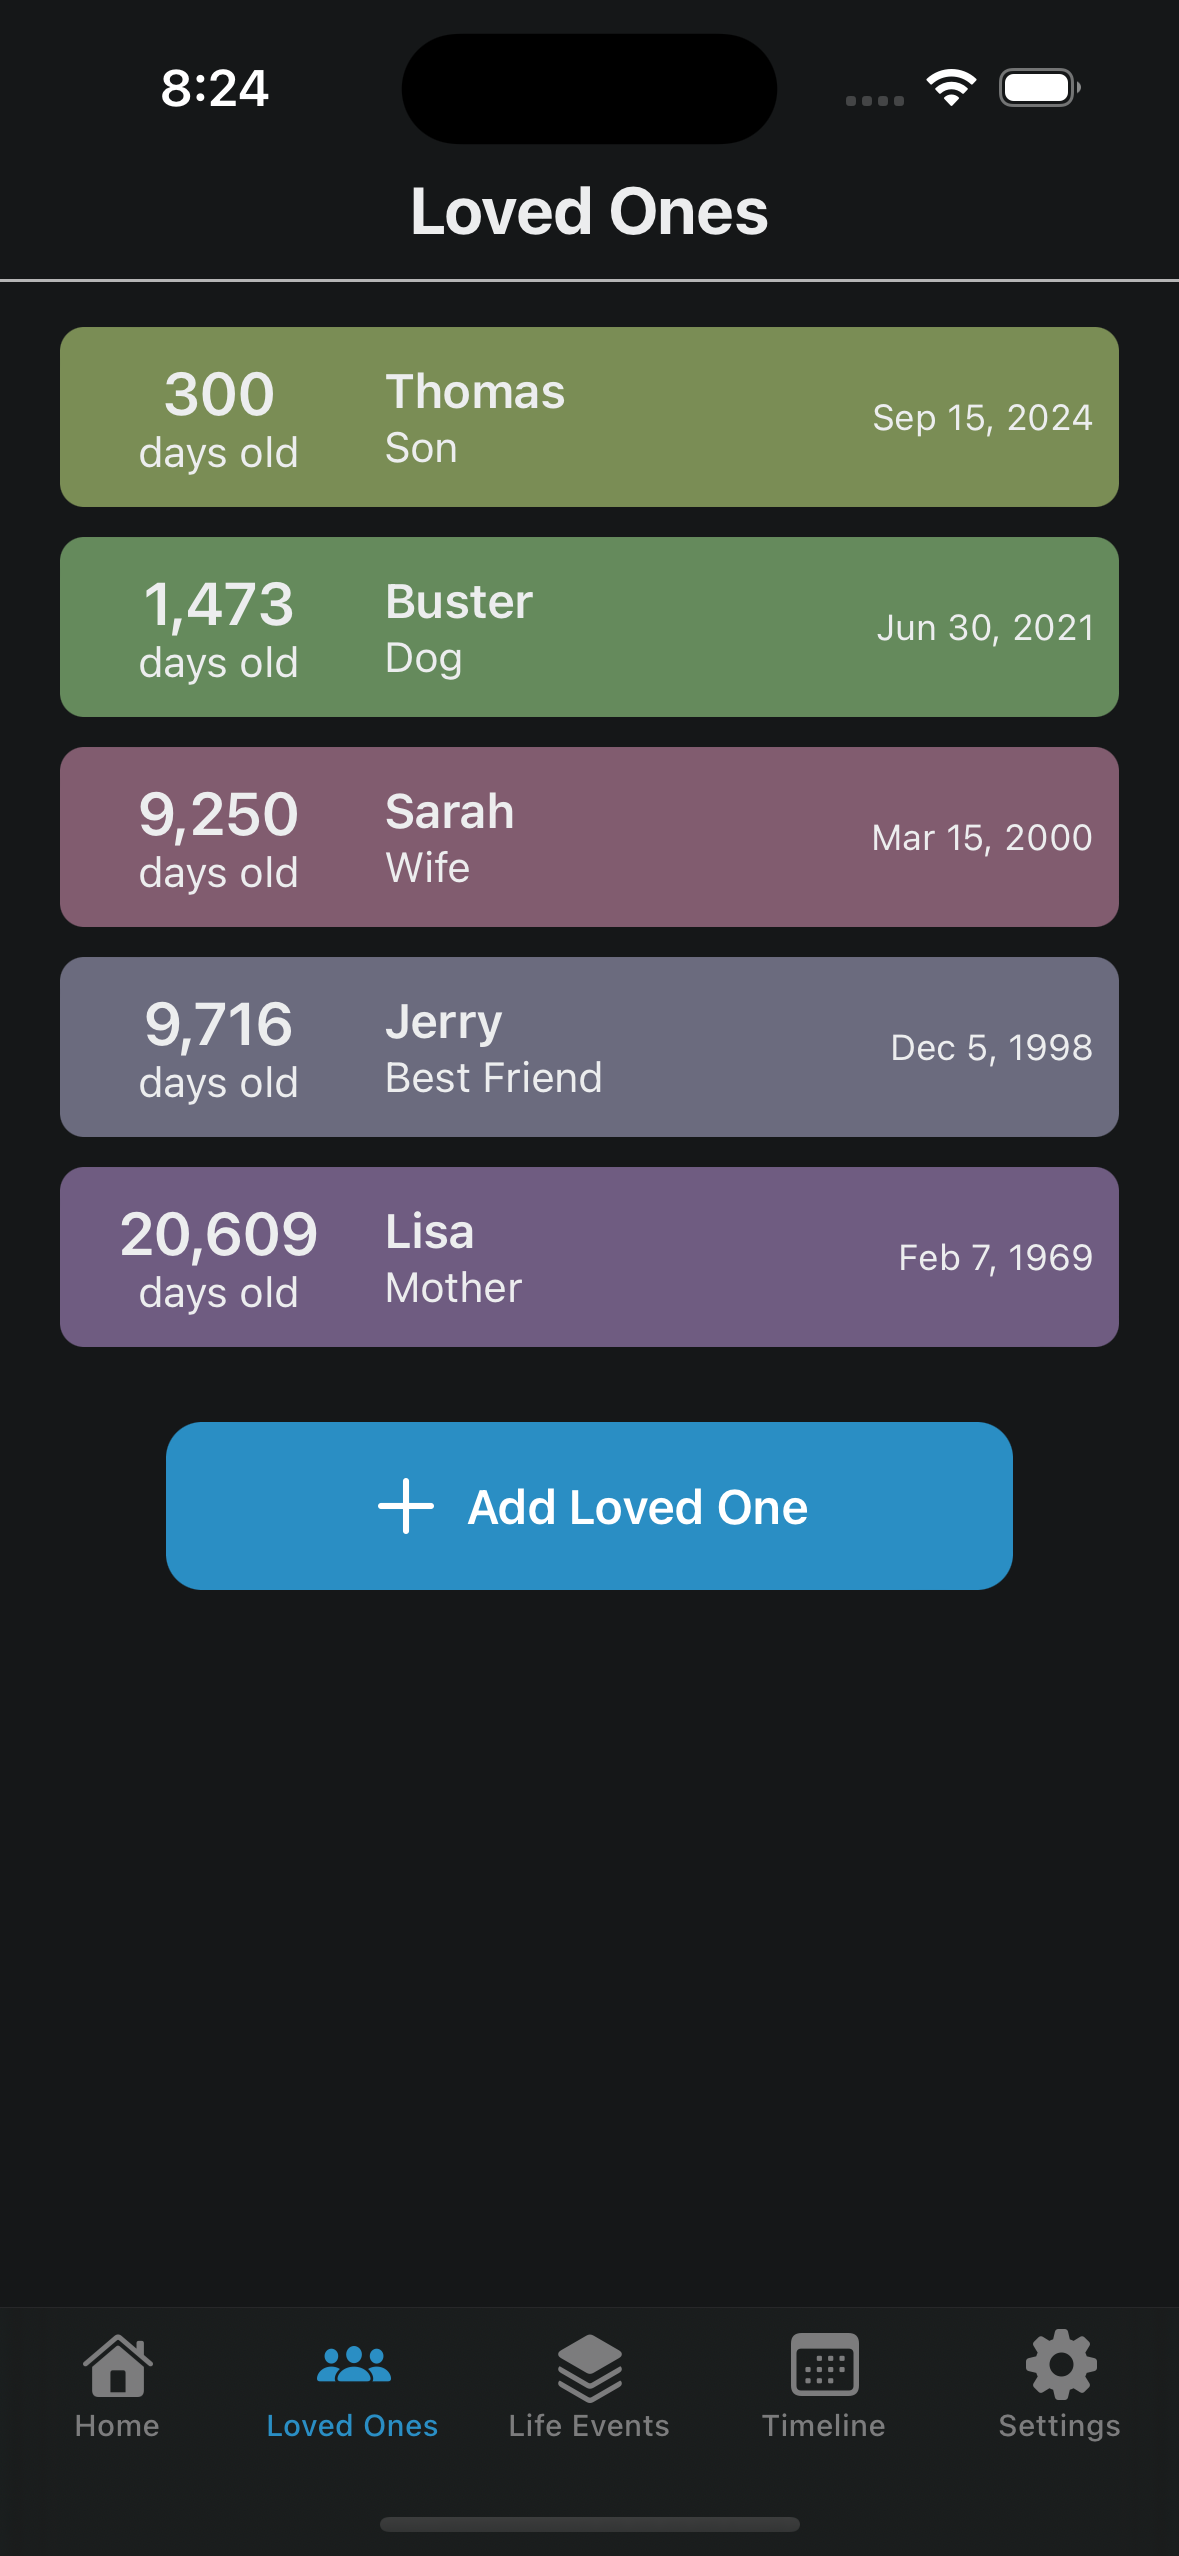This screenshot has width=1179, height=2556.
Task: Select the Loved Ones people icon
Action: [x=353, y=2365]
